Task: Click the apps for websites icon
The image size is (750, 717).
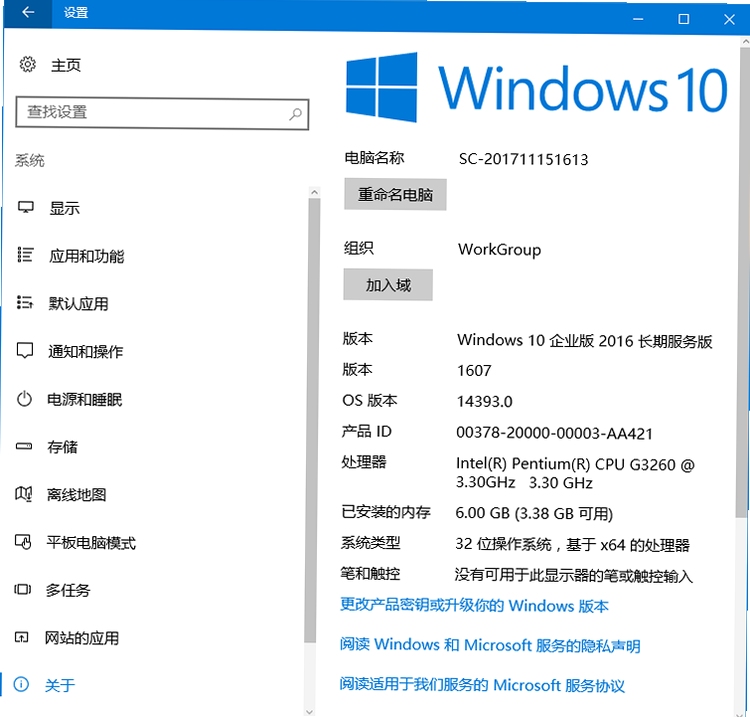Action: pos(22,637)
